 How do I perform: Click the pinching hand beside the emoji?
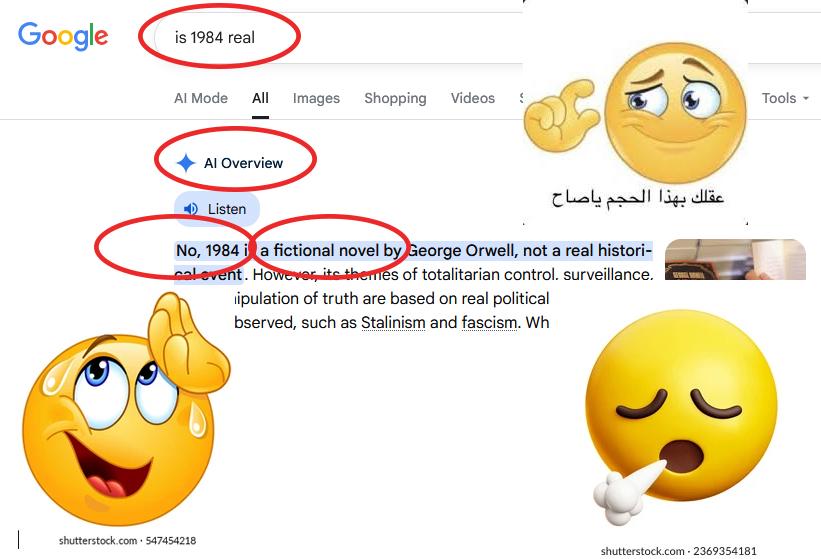[560, 115]
